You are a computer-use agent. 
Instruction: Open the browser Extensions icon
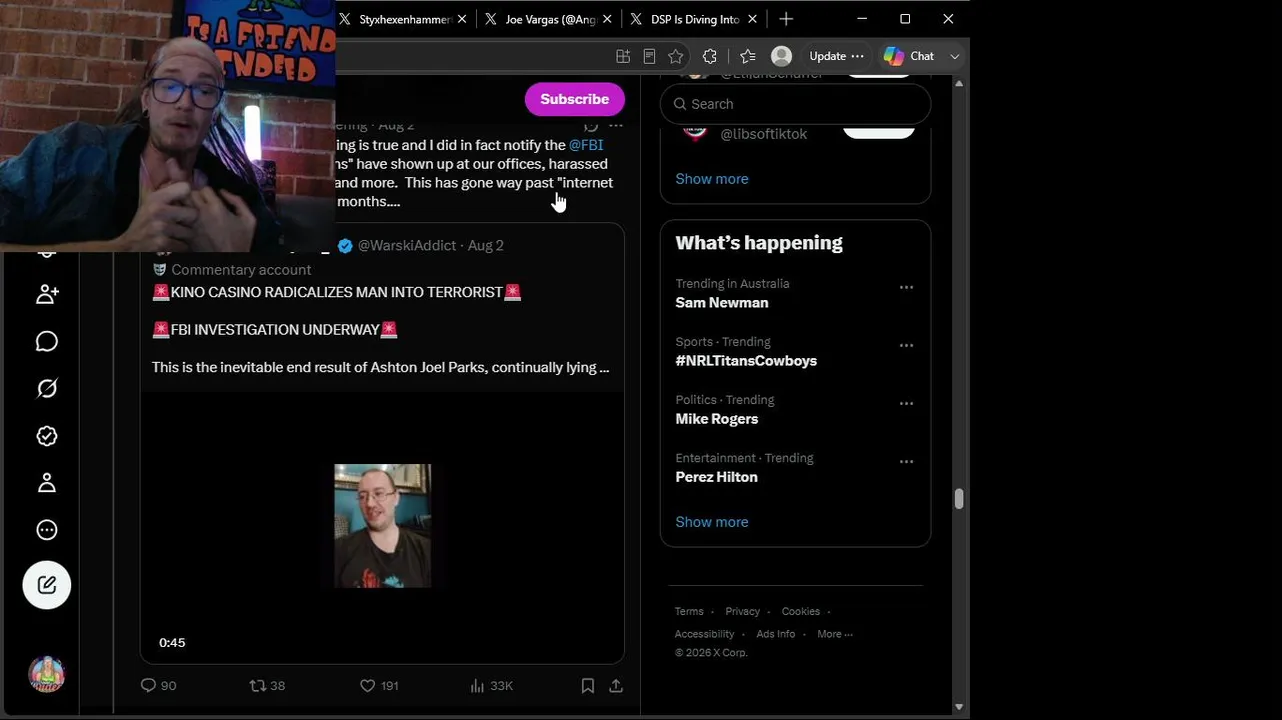click(710, 56)
